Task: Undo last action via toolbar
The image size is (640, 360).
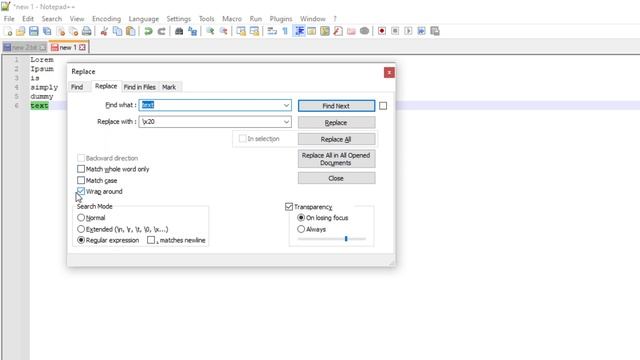Action: tap(148, 31)
